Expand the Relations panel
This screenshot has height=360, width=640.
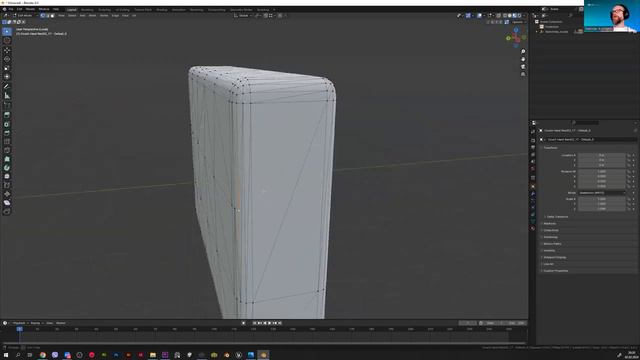pyautogui.click(x=549, y=224)
